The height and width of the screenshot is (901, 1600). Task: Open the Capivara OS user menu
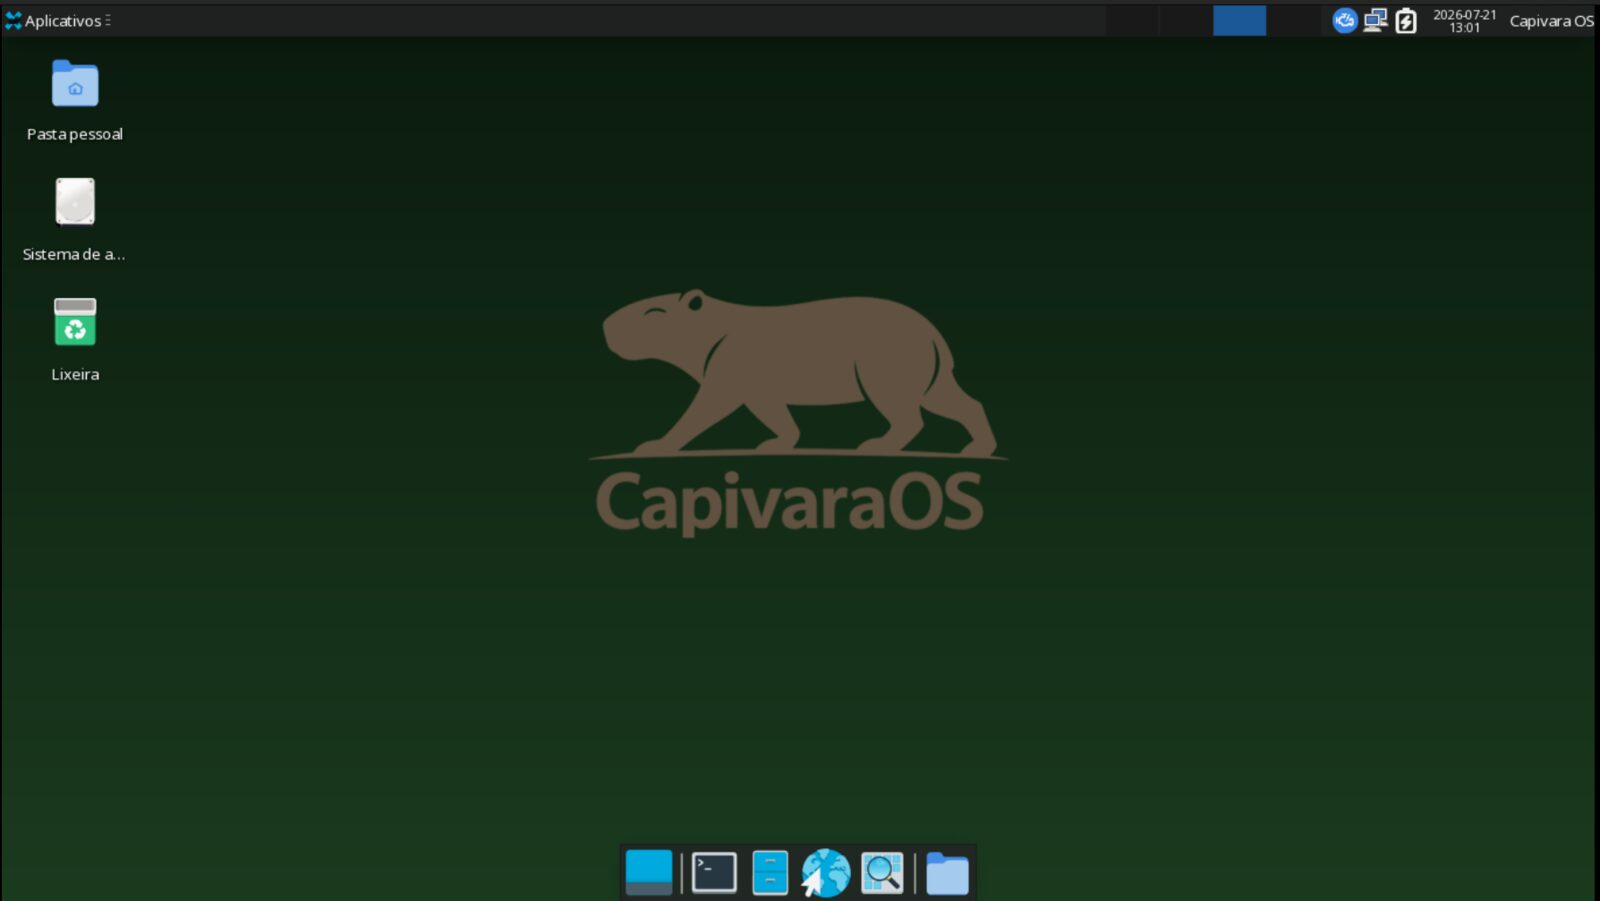coord(1551,21)
